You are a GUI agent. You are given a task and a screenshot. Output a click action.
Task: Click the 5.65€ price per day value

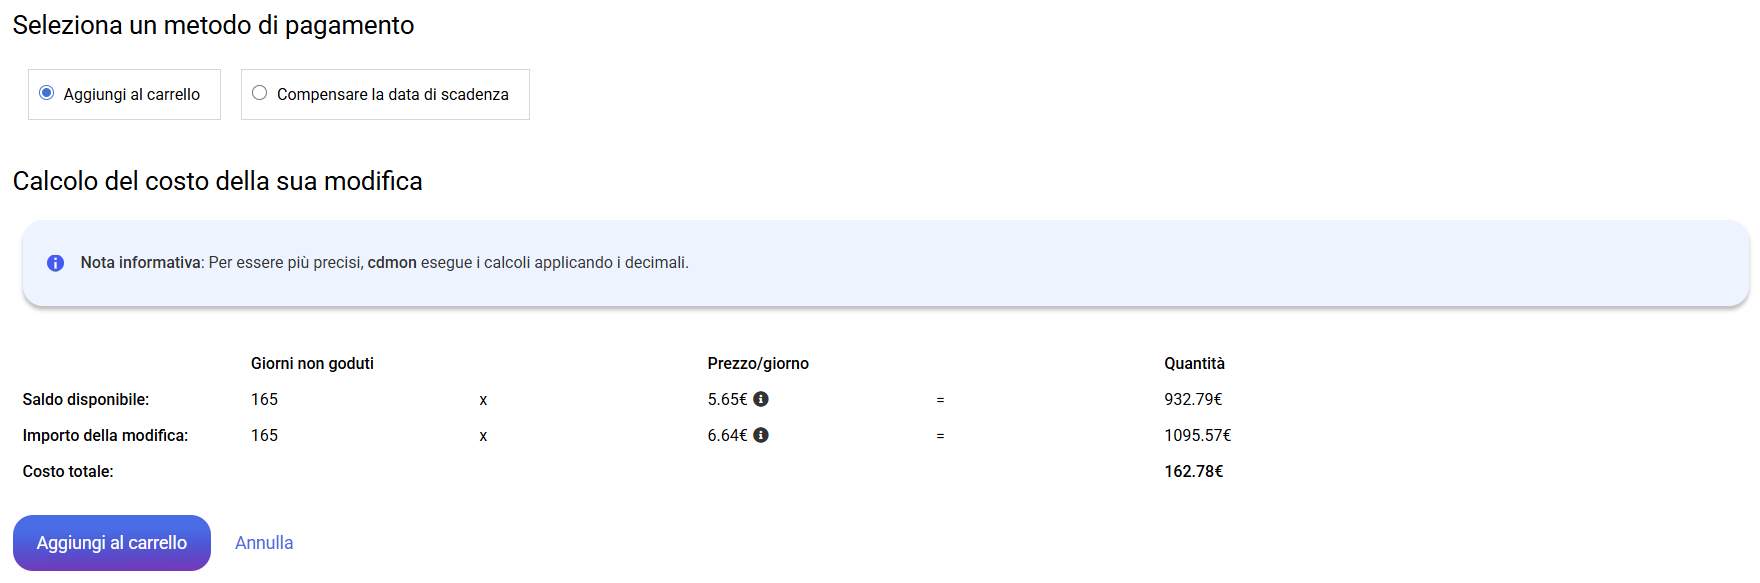click(x=727, y=400)
